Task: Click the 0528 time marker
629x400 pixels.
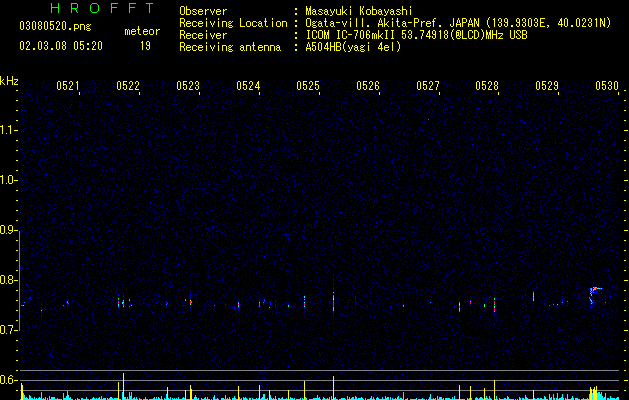Action: point(487,85)
